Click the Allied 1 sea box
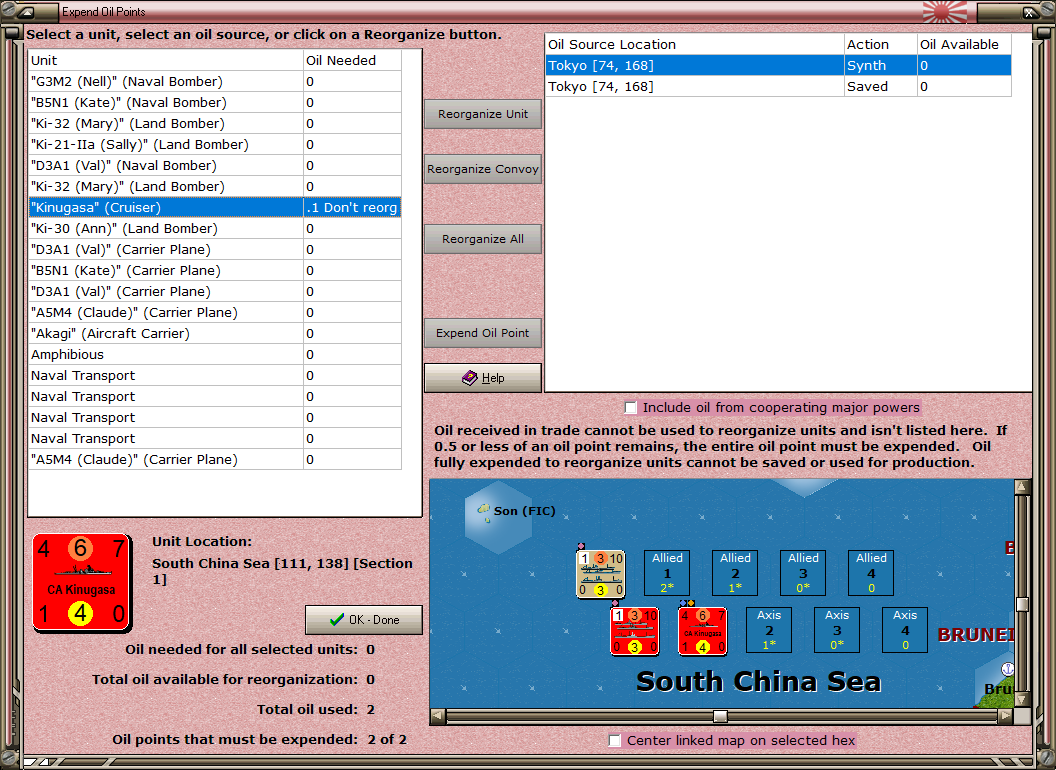This screenshot has width=1056, height=770. pyautogui.click(x=667, y=573)
